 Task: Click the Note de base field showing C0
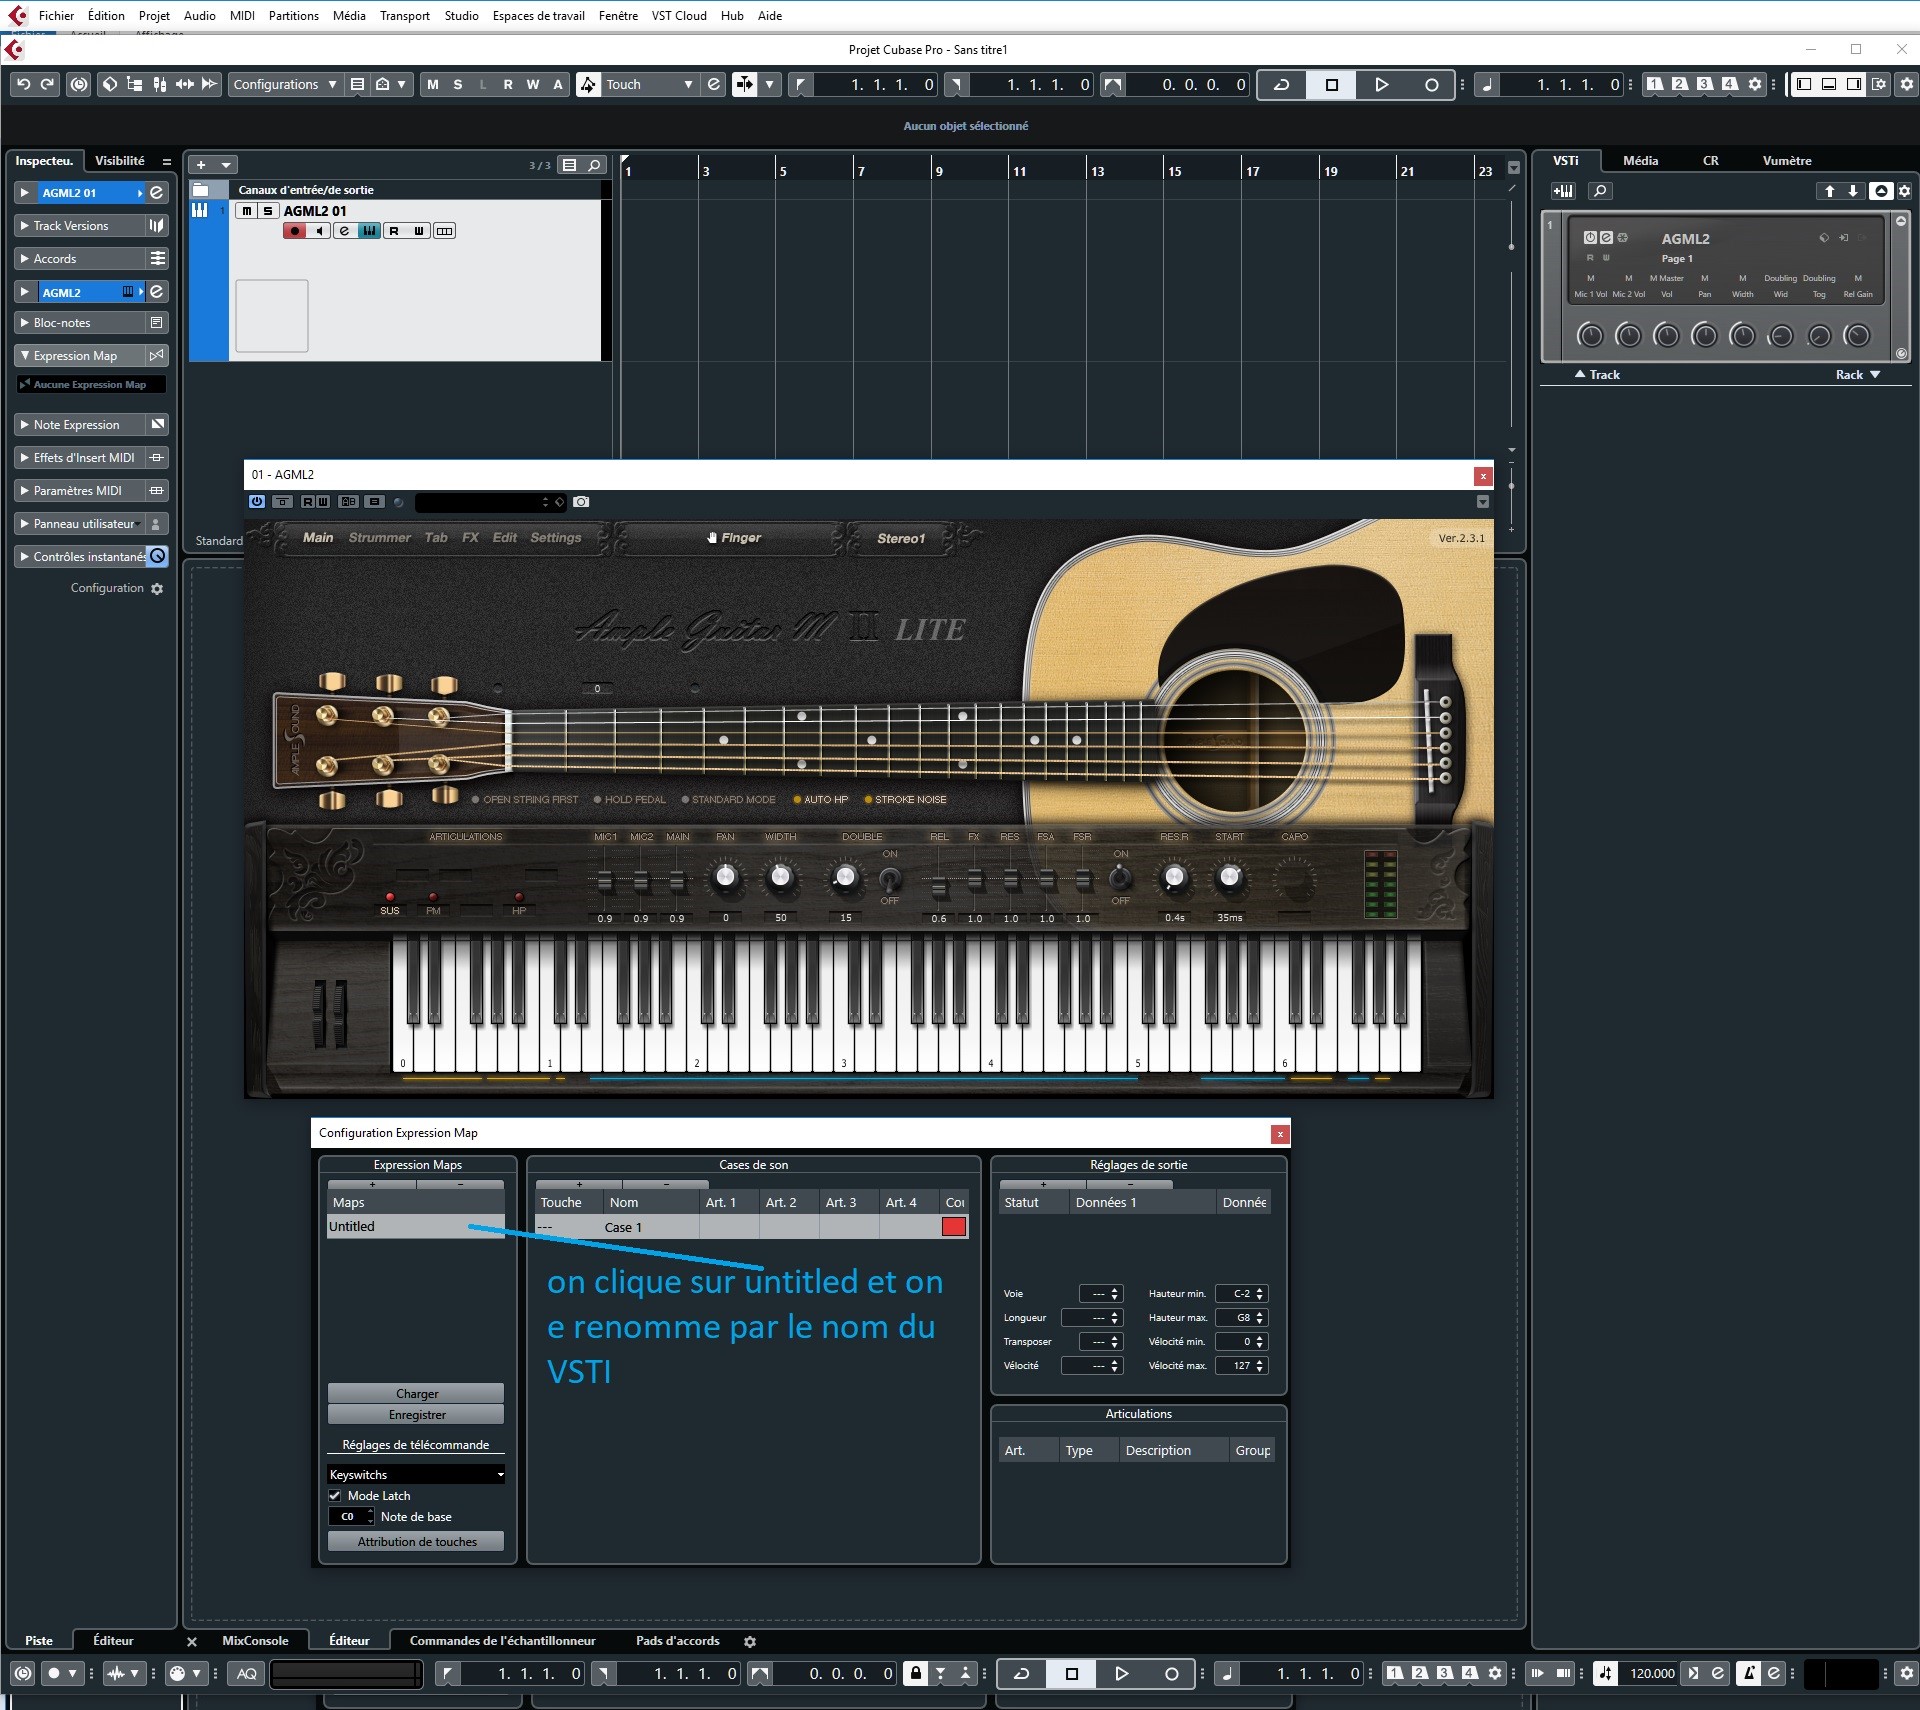348,1517
